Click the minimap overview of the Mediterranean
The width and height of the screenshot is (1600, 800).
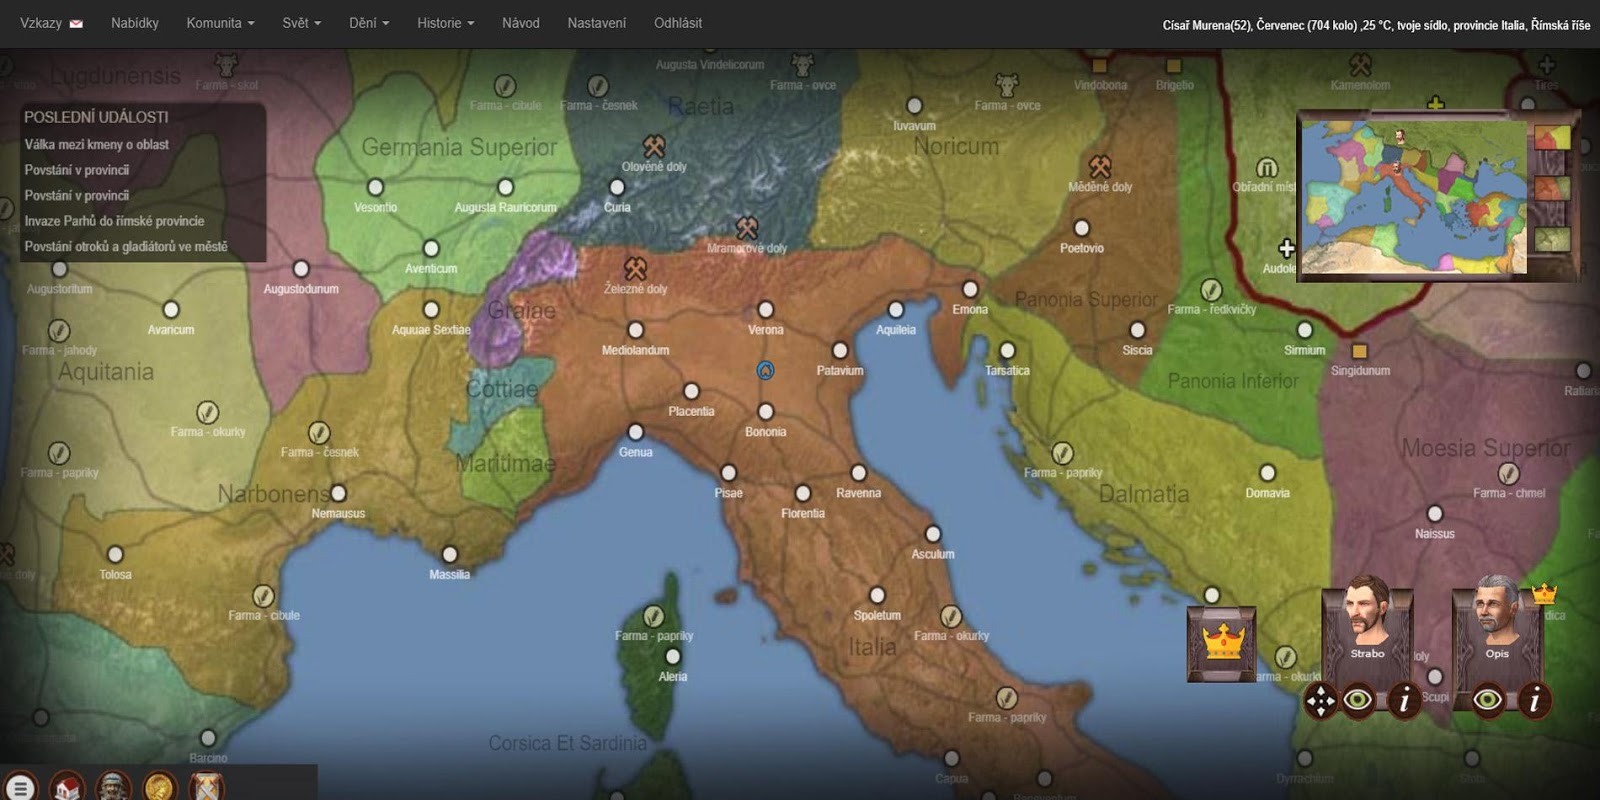(1414, 196)
